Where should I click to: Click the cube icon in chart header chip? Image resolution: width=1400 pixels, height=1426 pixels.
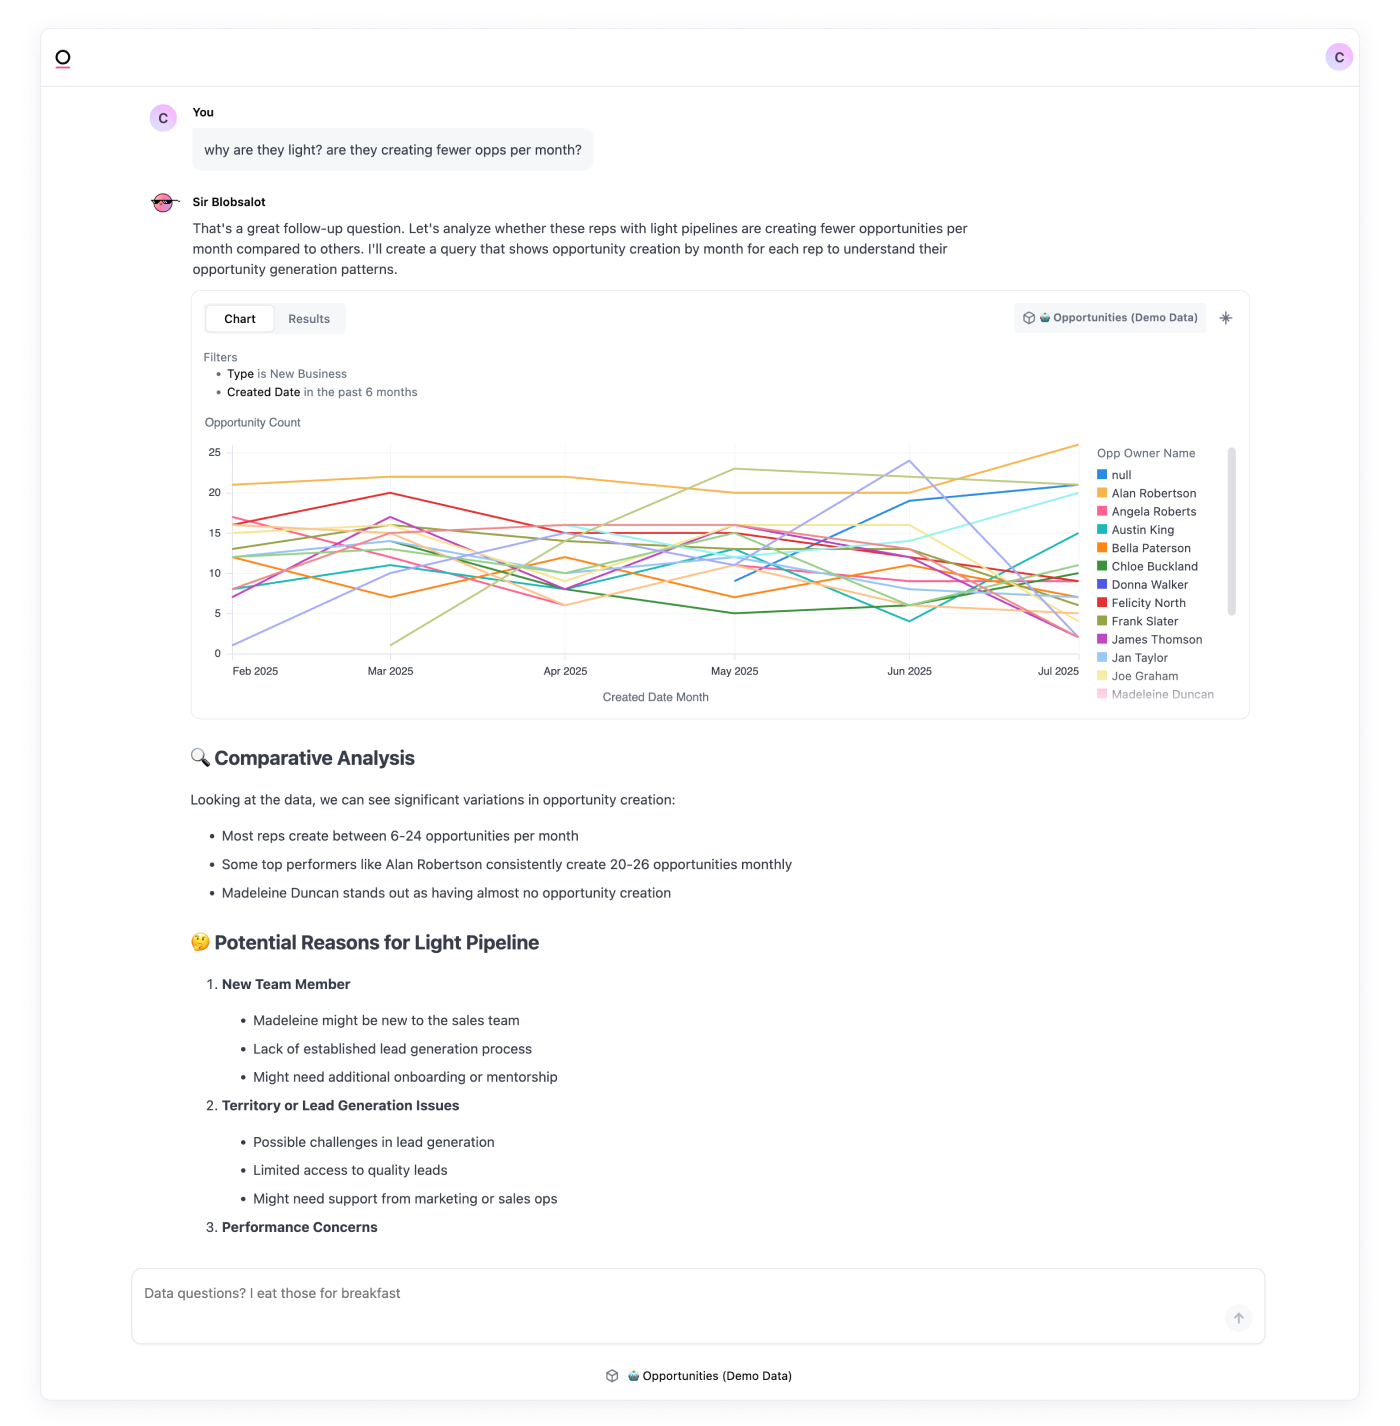(x=1029, y=318)
